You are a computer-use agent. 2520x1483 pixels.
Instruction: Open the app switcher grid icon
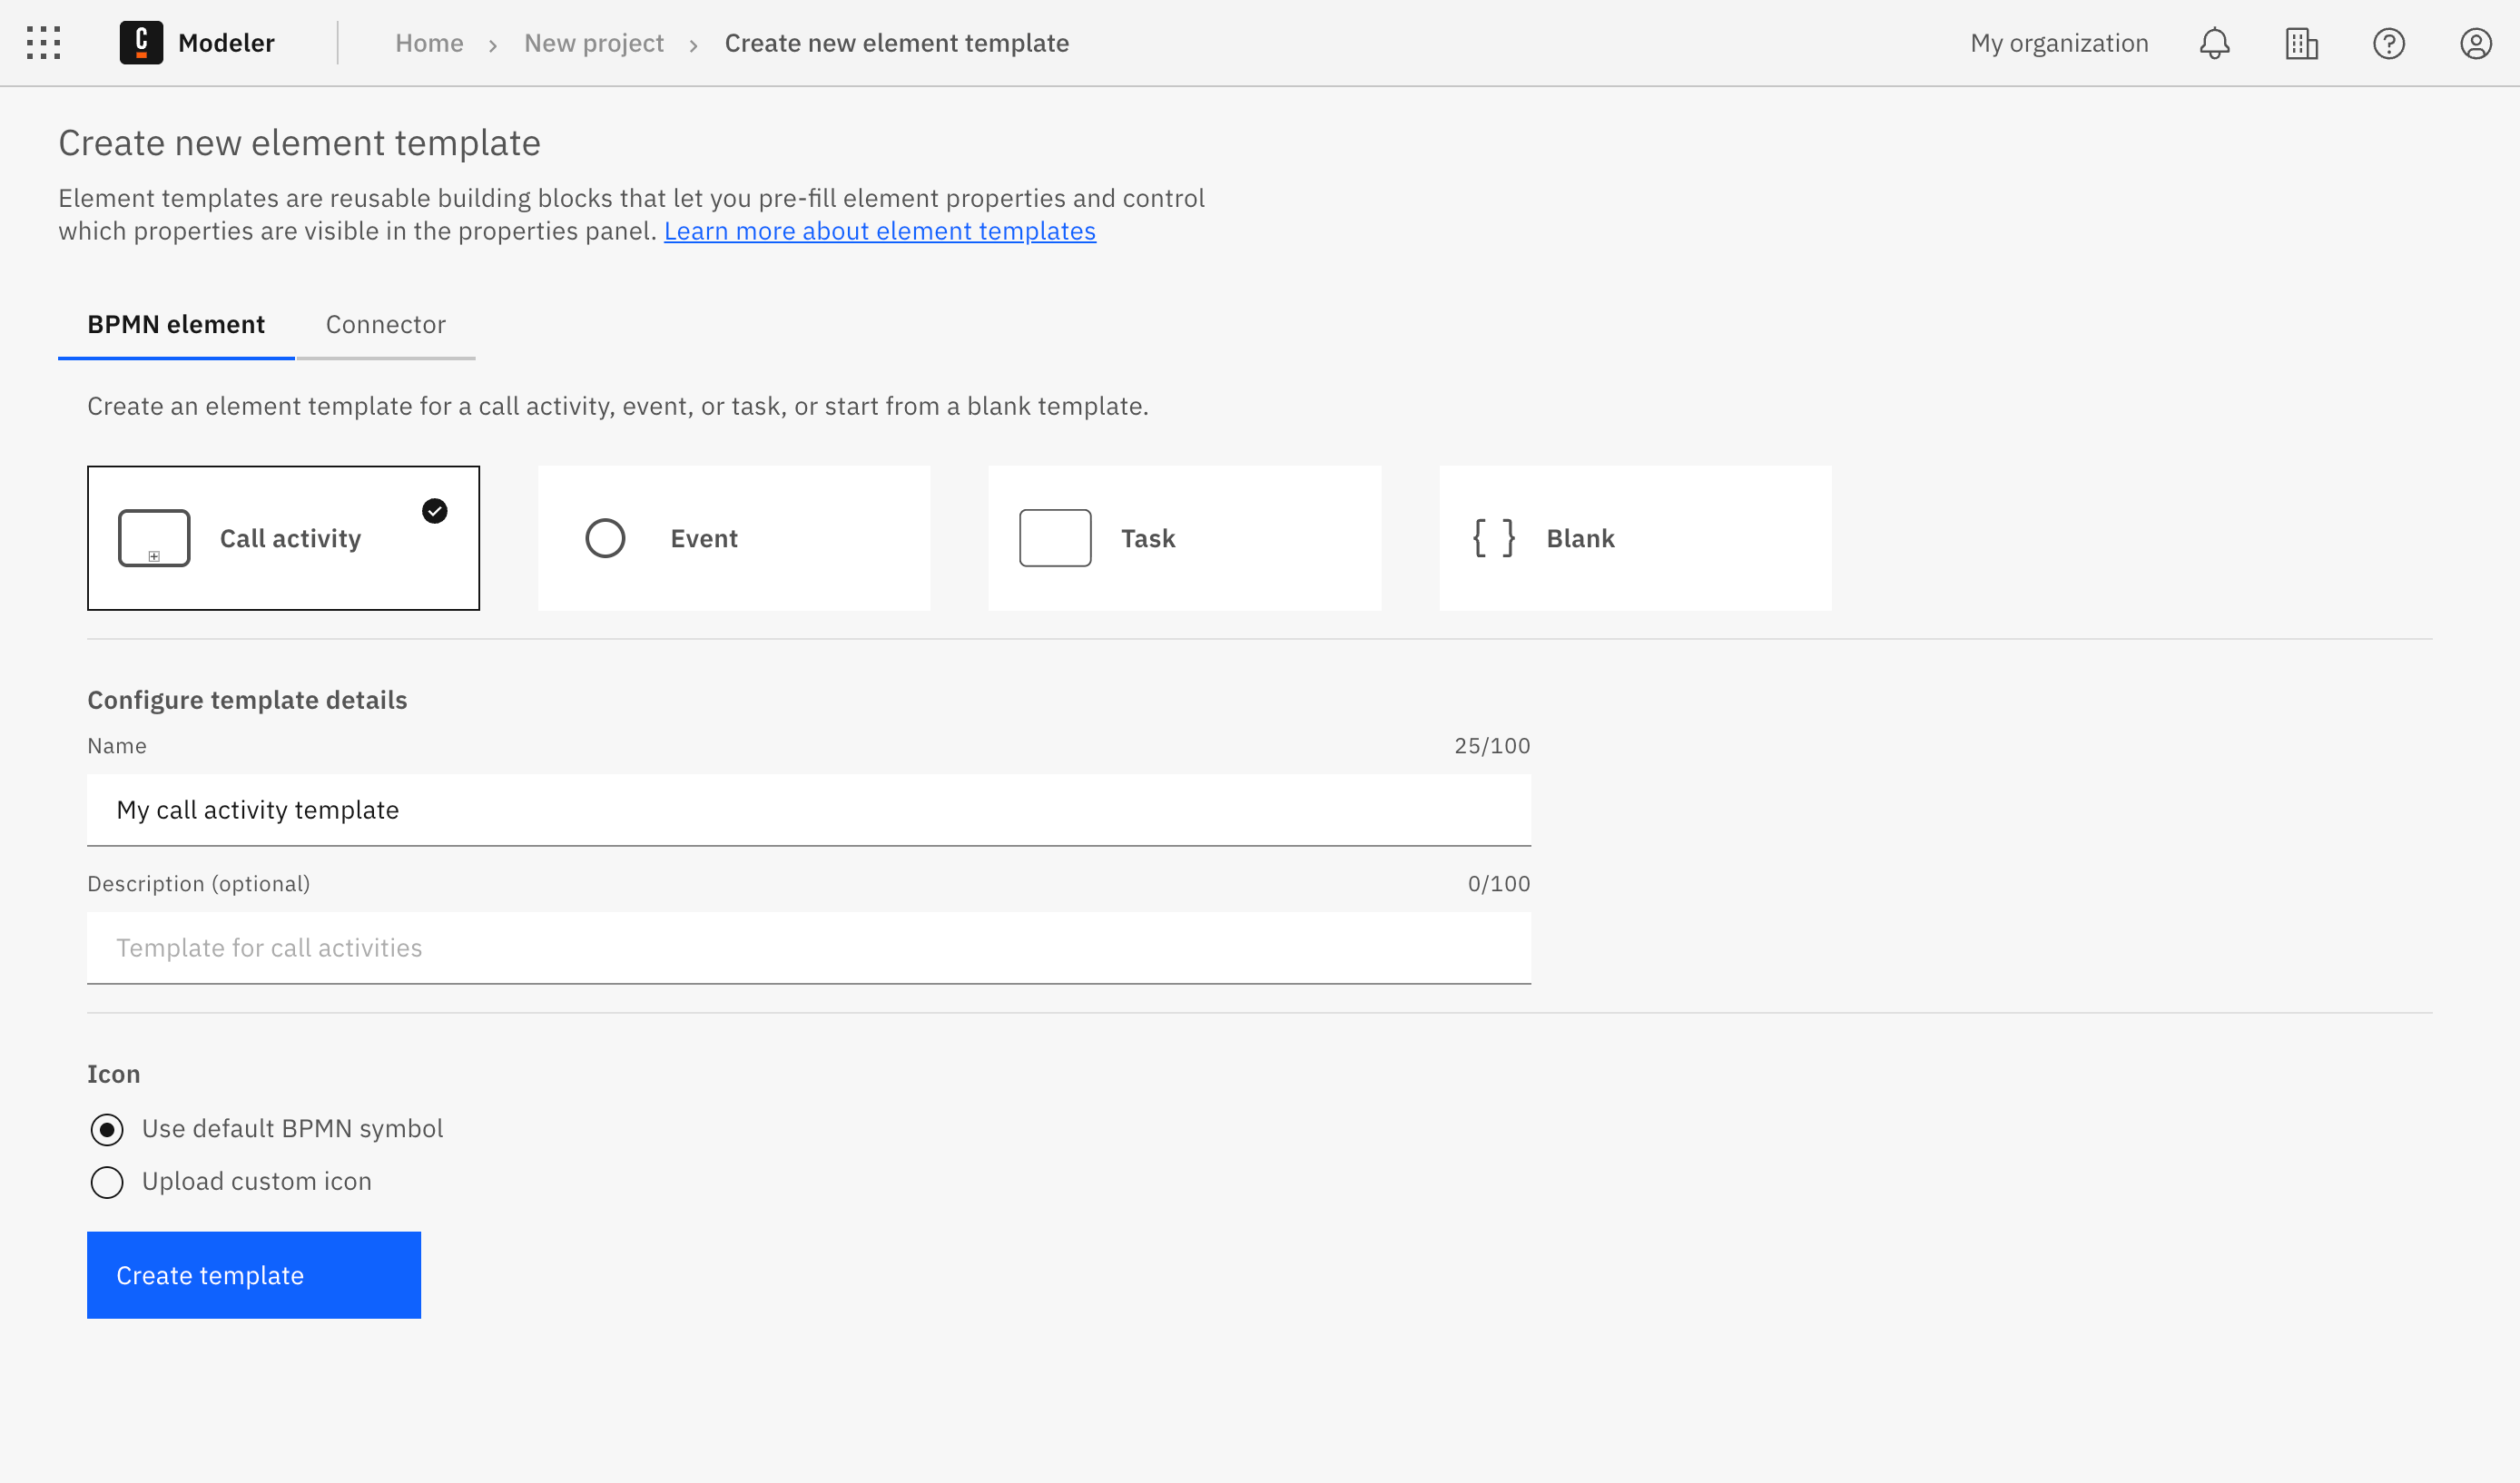43,43
